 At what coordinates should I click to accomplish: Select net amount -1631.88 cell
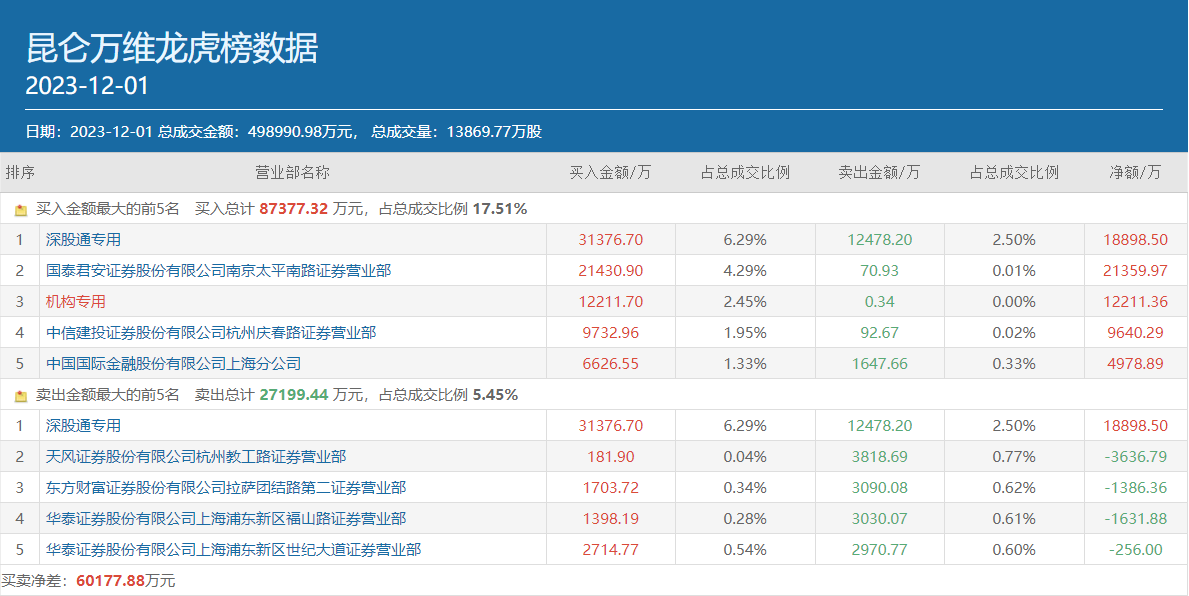1136,519
